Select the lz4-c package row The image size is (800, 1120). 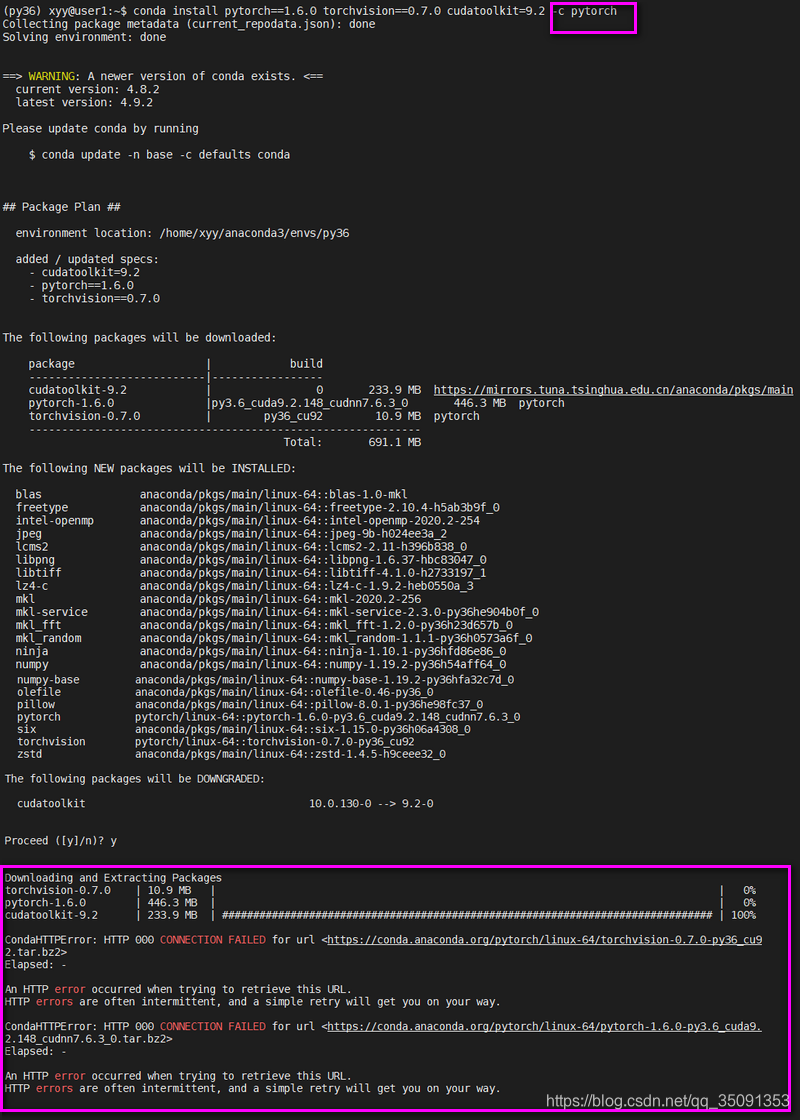[244, 585]
